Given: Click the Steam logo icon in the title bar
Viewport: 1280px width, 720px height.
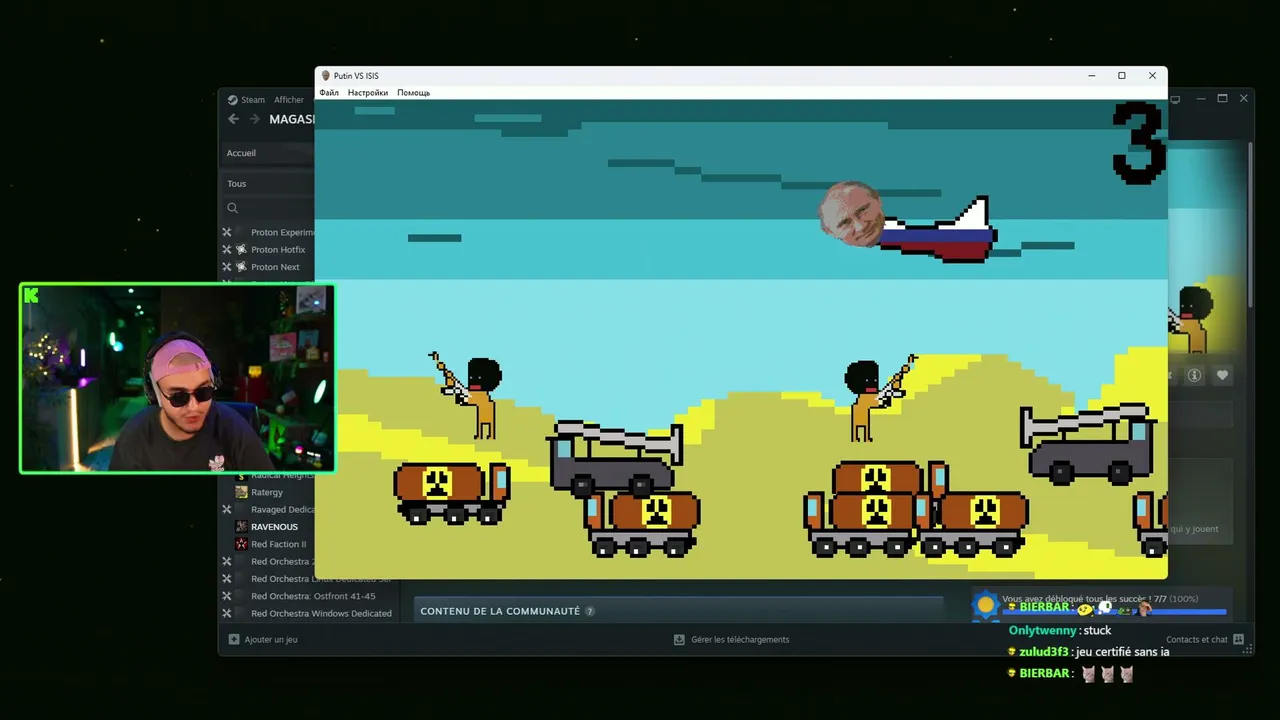Looking at the screenshot, I should tap(232, 100).
